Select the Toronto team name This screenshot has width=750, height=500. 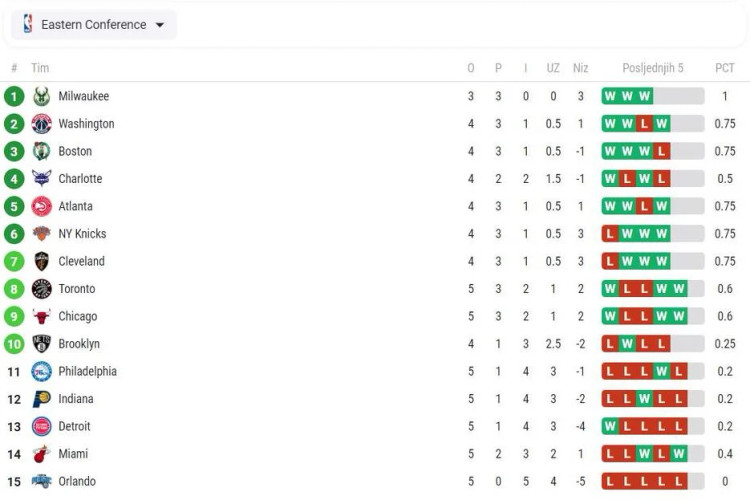tap(77, 289)
